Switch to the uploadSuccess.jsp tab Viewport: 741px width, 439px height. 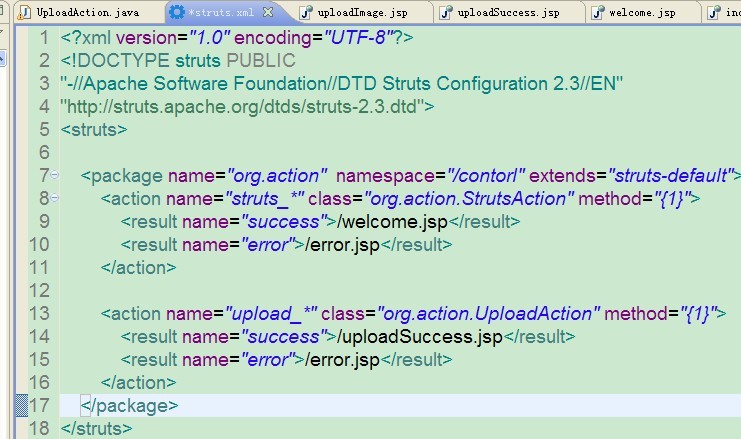508,13
